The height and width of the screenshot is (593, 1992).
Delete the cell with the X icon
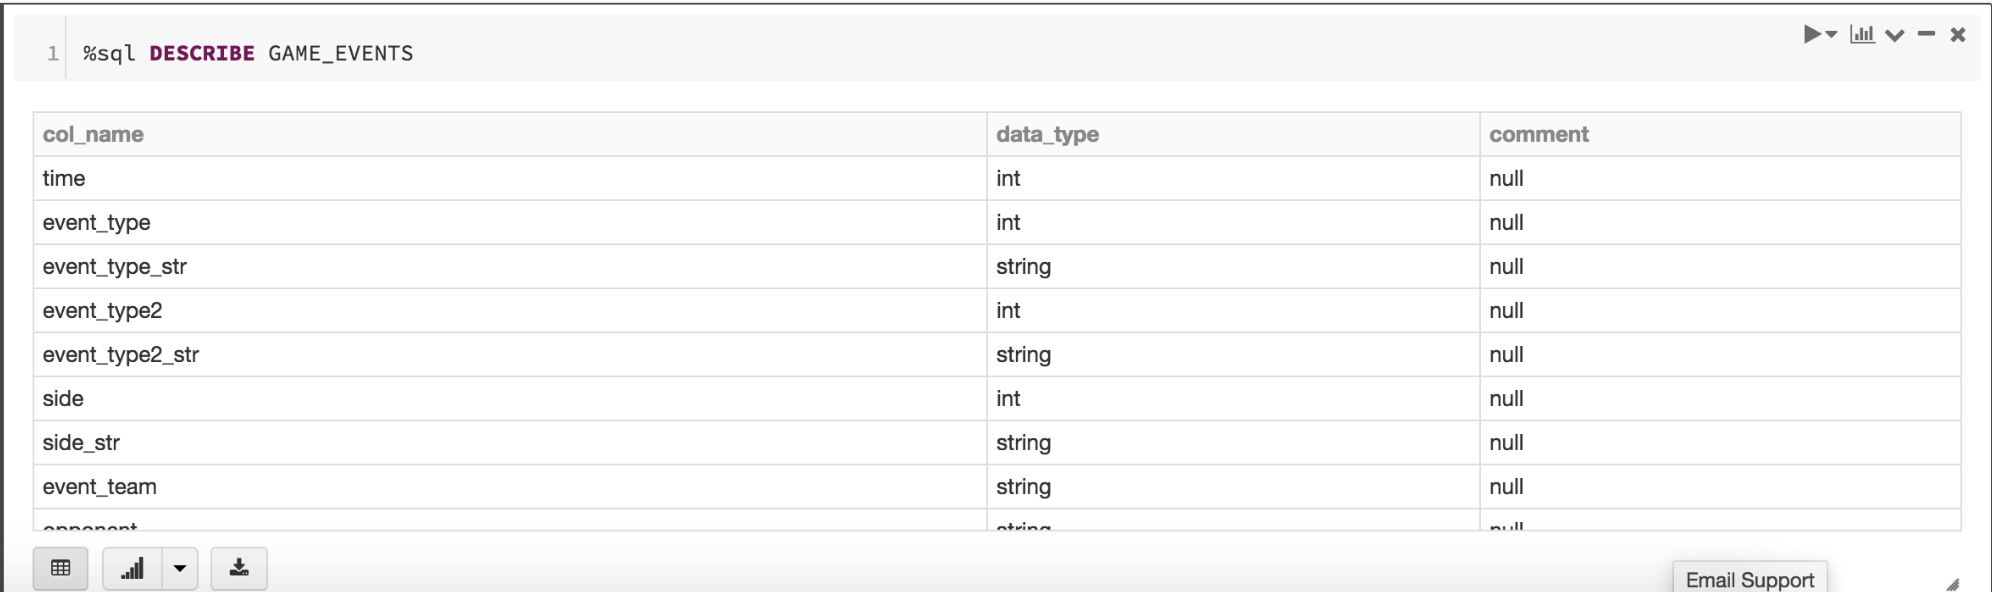tap(1958, 35)
